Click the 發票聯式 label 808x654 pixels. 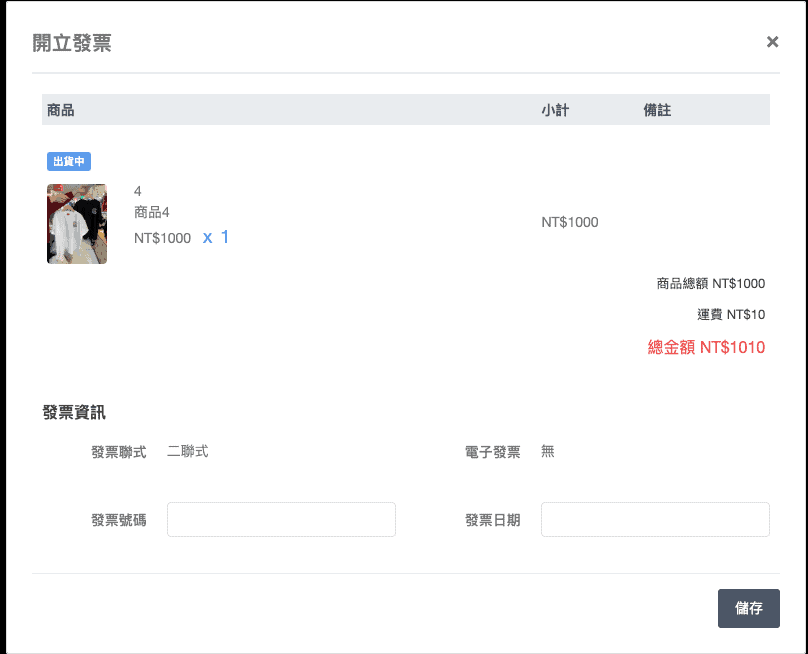(119, 452)
